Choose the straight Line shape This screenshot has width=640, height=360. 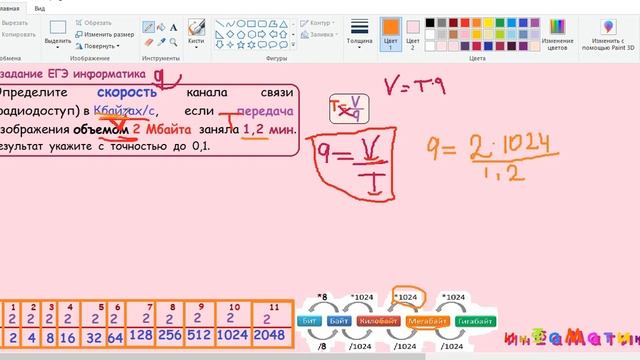pyautogui.click(x=220, y=24)
